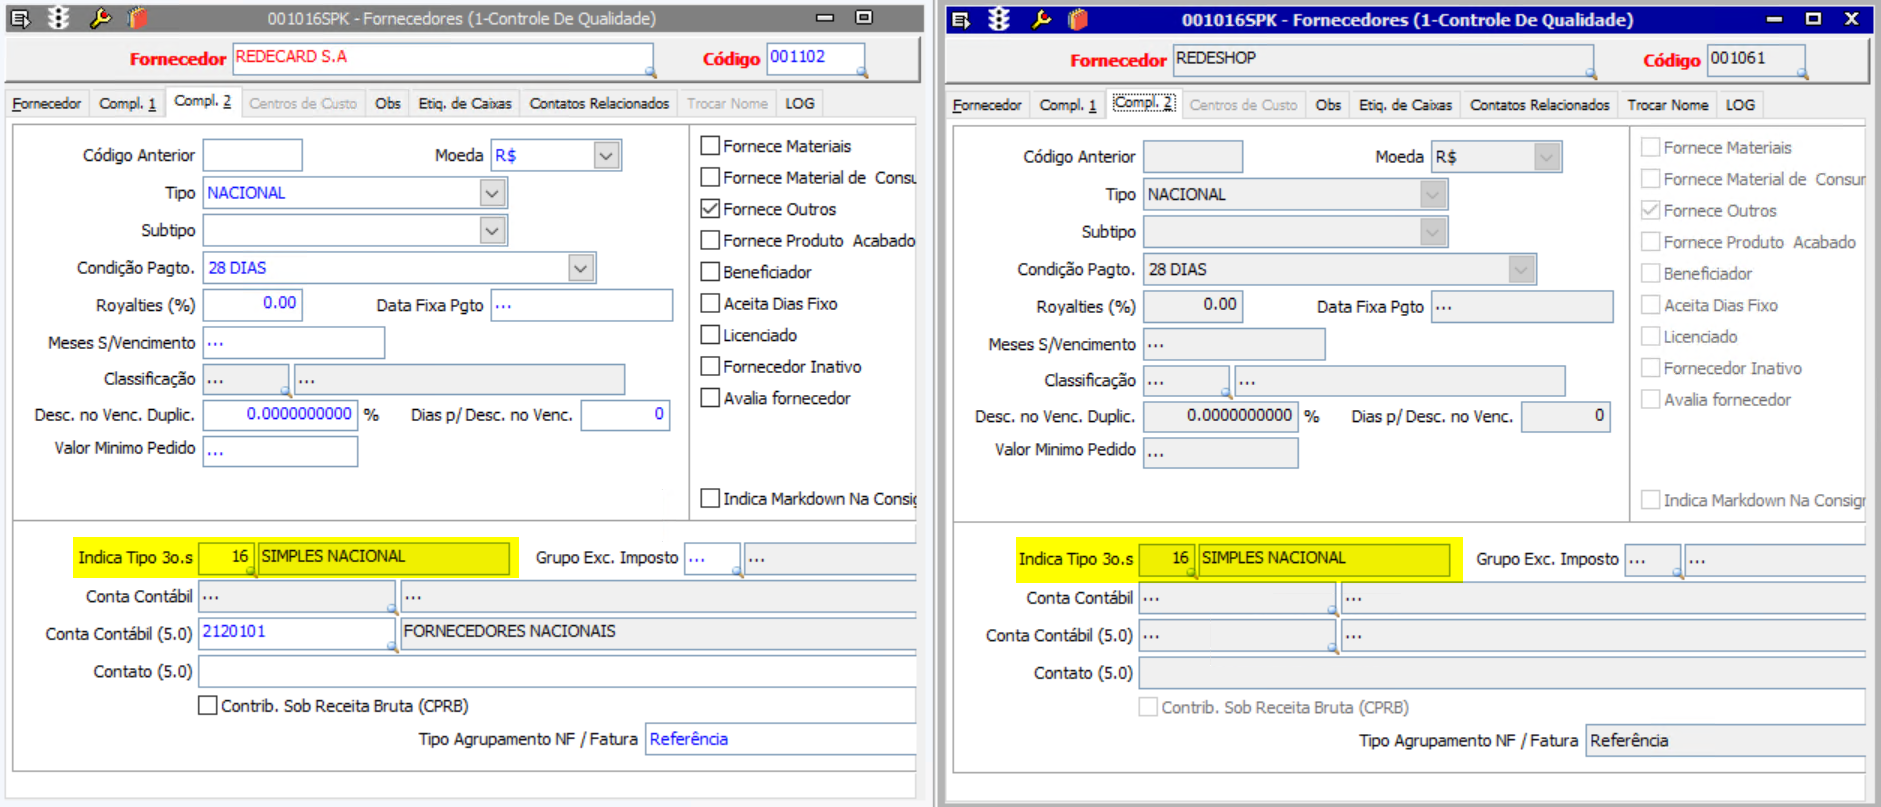Click the Contato (5.0) field in REDECARD window
Image resolution: width=1881 pixels, height=807 pixels.
(x=557, y=671)
